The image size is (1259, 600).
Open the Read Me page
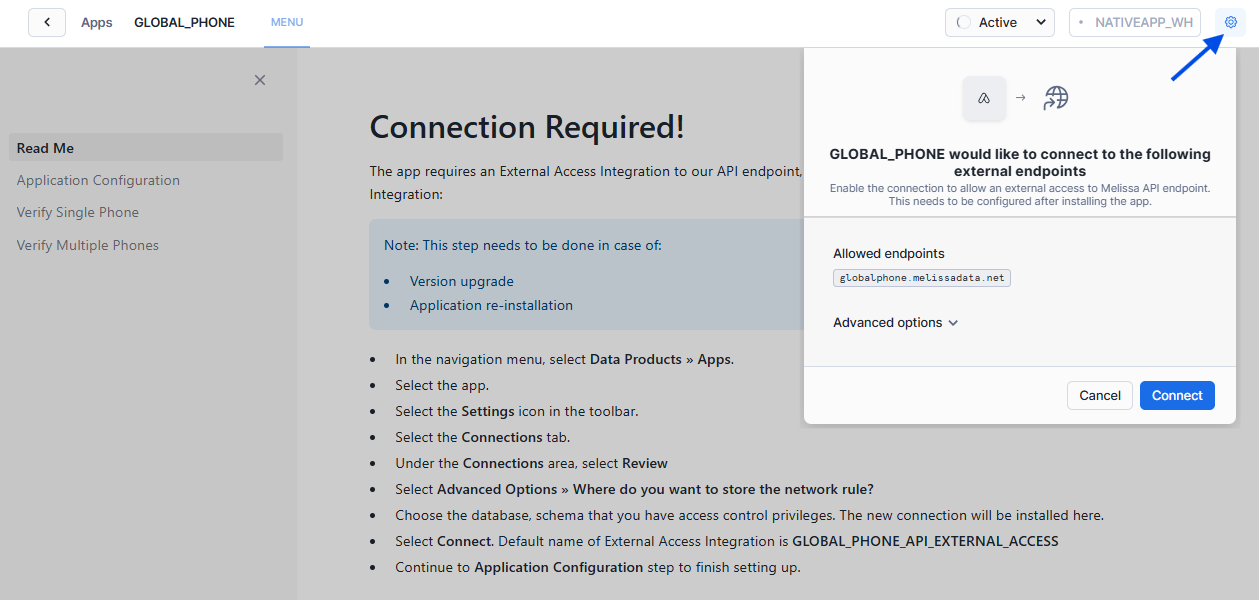pyautogui.click(x=146, y=148)
